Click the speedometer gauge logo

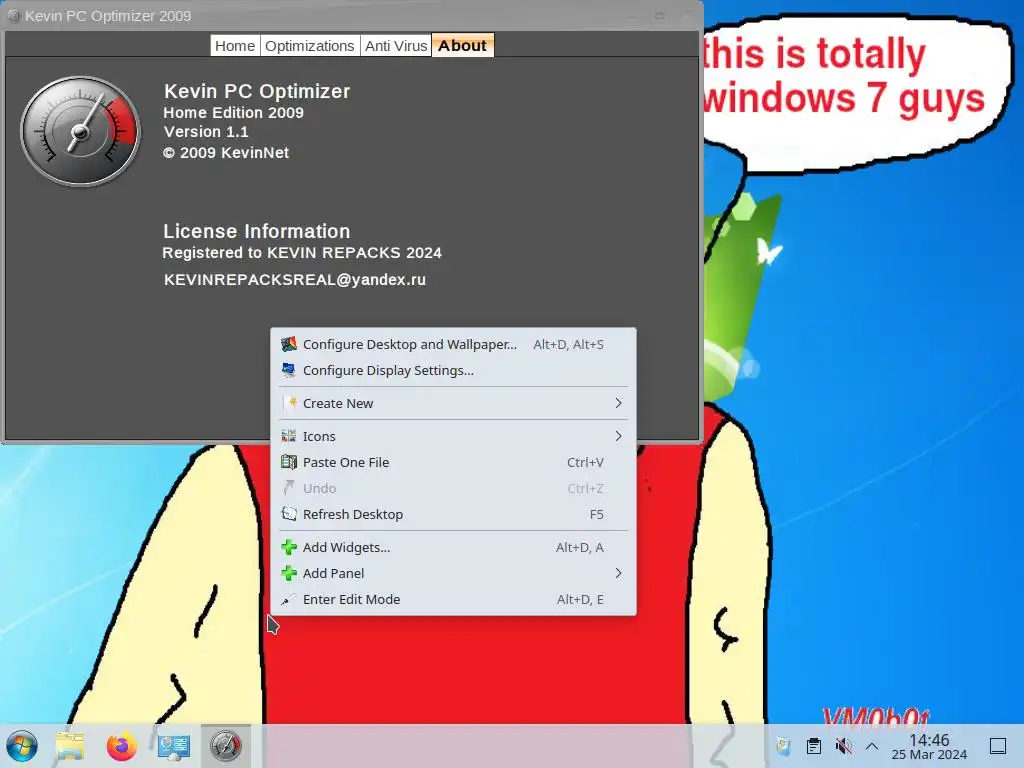coord(80,131)
